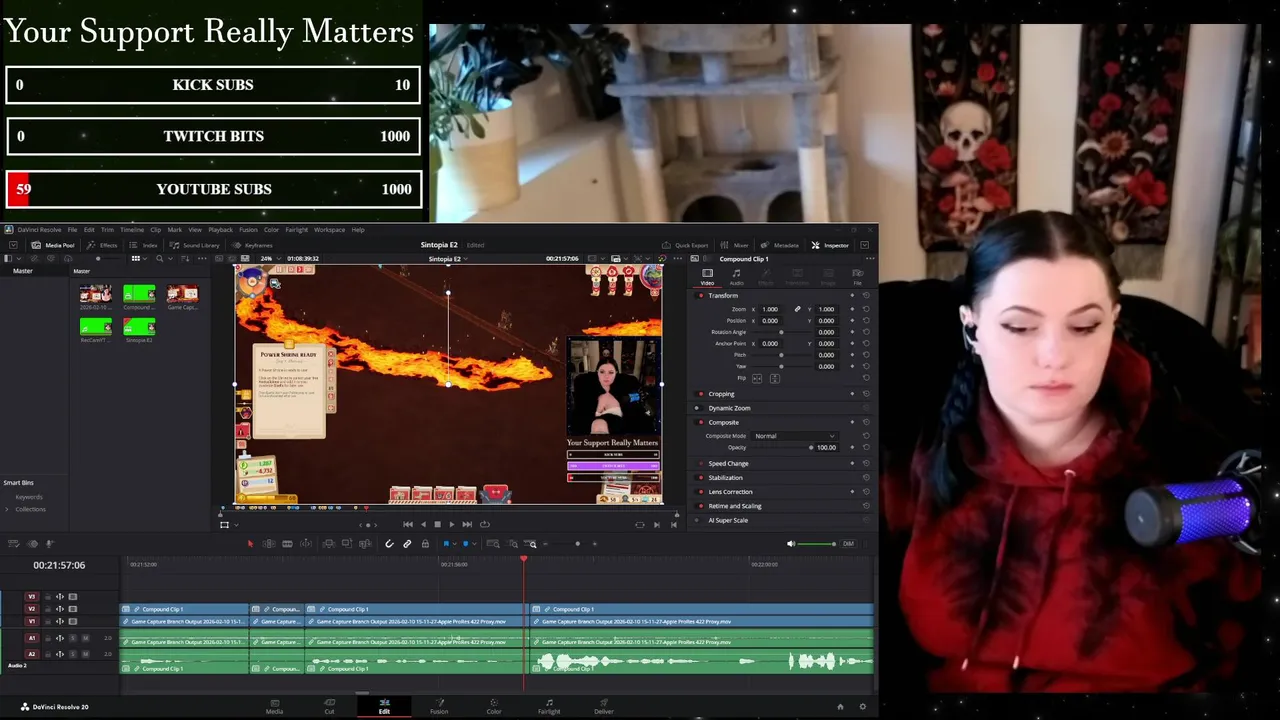Open the Sintopia E2 timeline name dropdown
The image size is (1280, 720).
(x=448, y=259)
